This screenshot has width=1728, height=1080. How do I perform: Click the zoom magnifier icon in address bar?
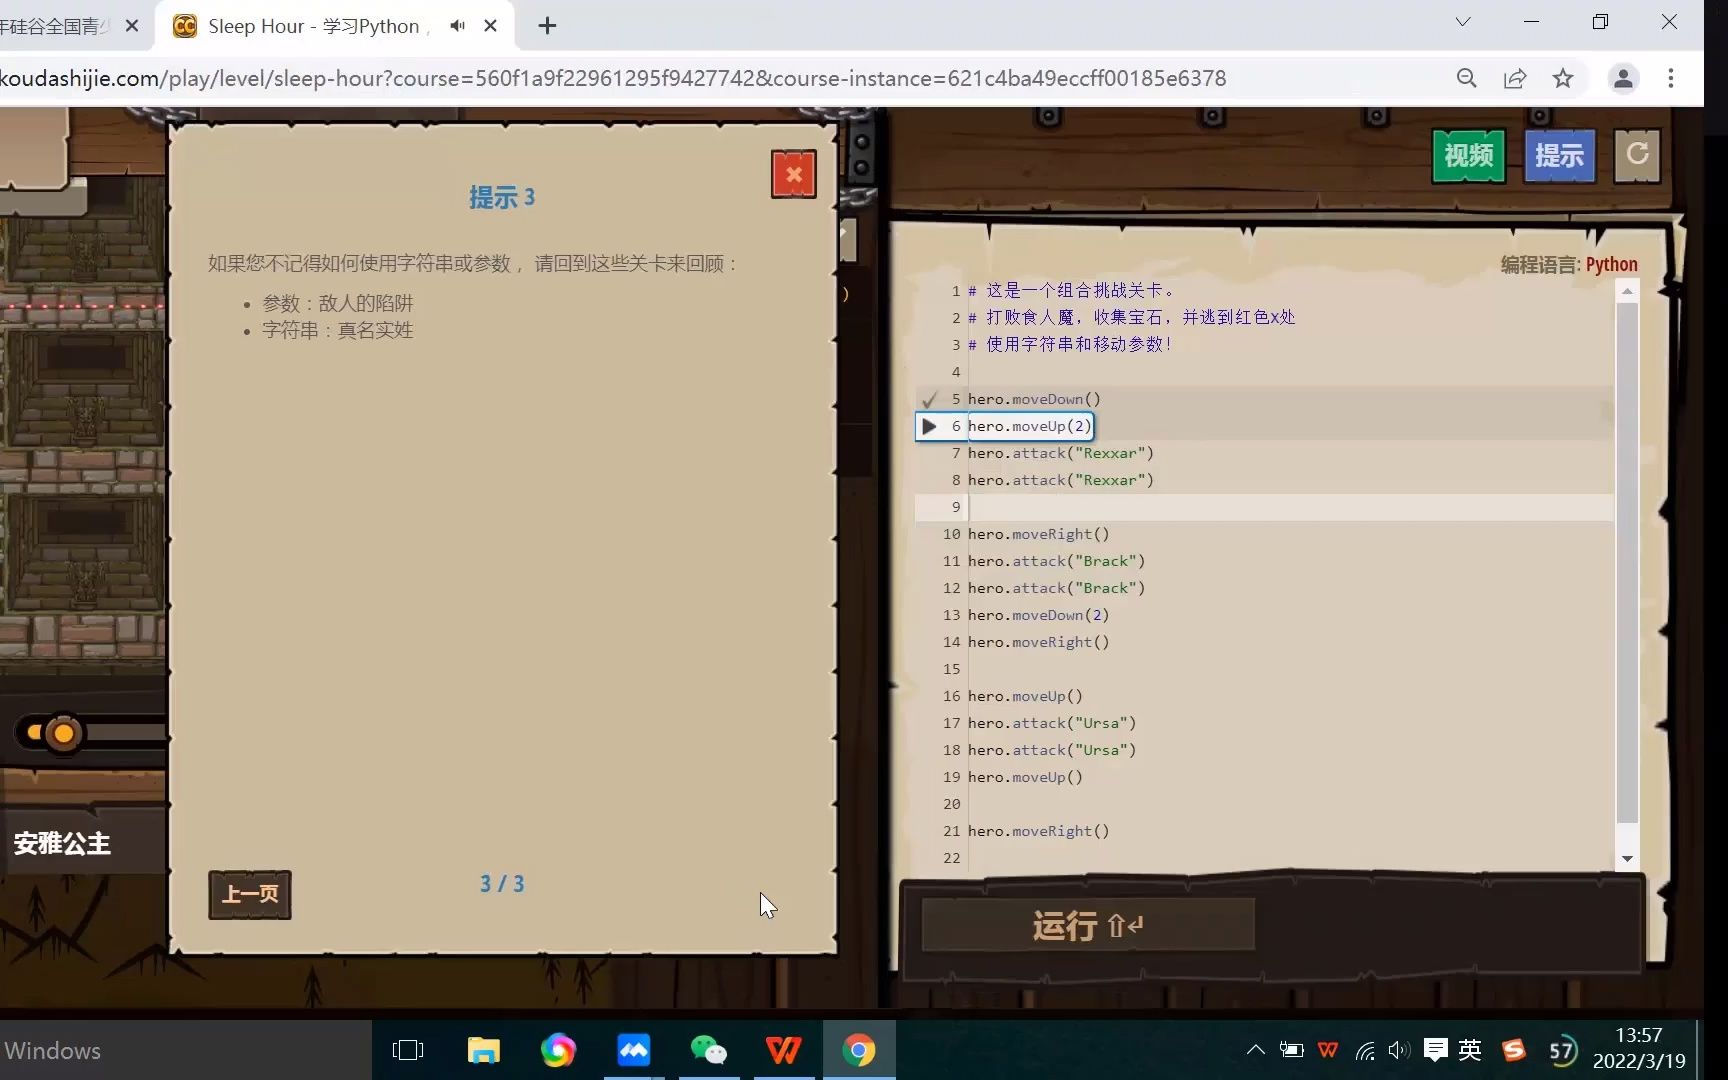coord(1466,78)
